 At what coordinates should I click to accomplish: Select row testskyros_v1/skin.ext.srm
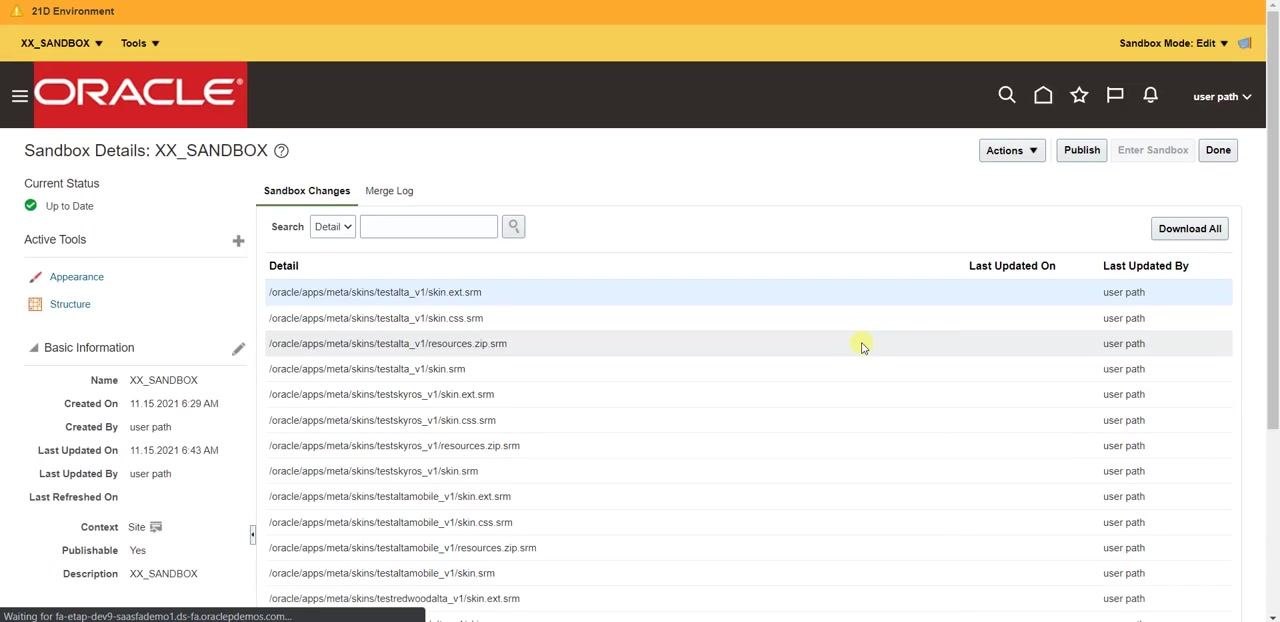click(x=749, y=394)
